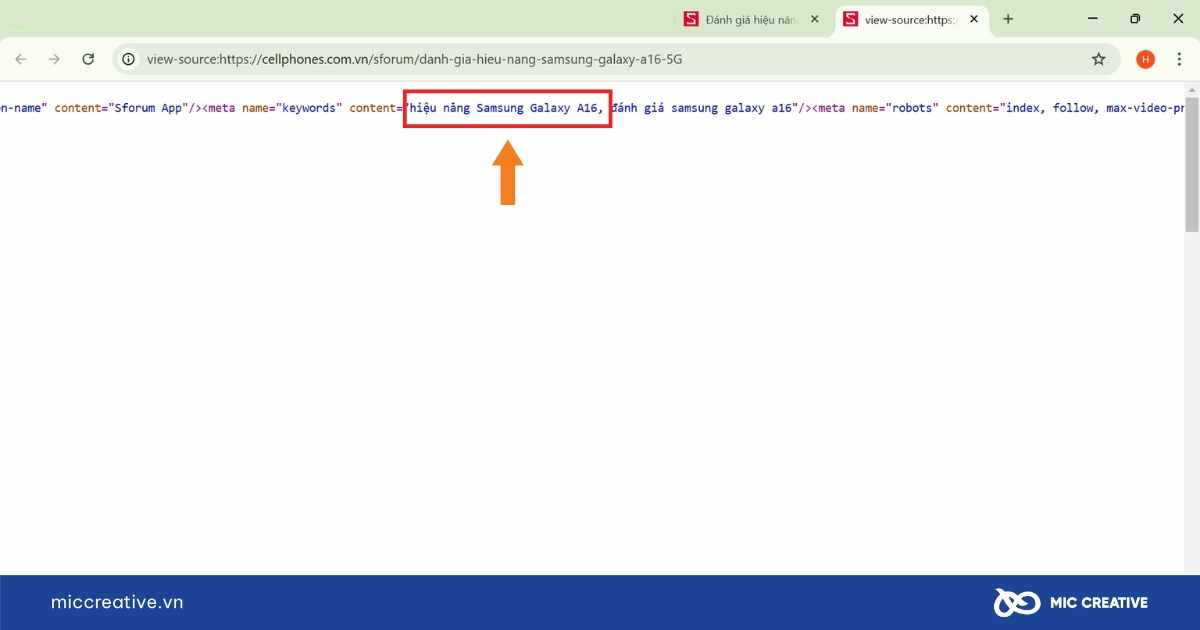Open site information icon in address bar
The width and height of the screenshot is (1200, 630).
tap(128, 59)
